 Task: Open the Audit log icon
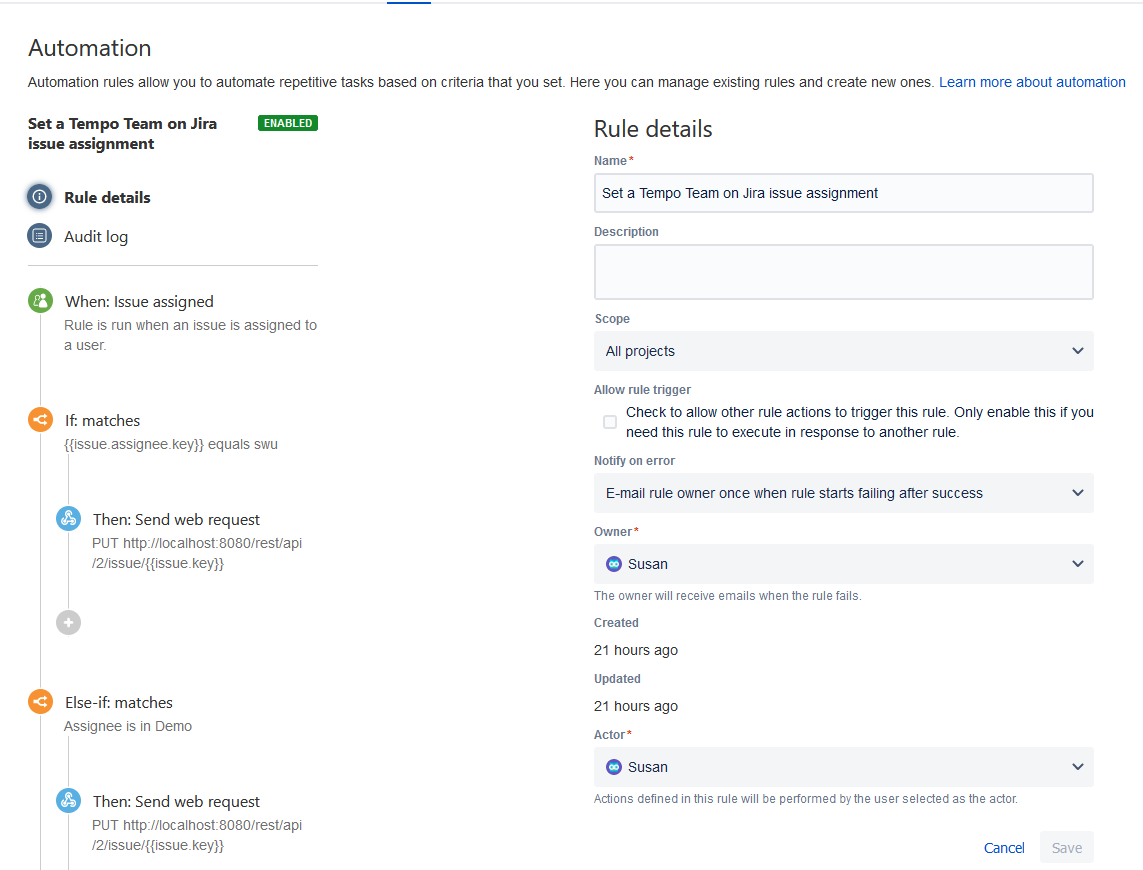pyautogui.click(x=39, y=236)
